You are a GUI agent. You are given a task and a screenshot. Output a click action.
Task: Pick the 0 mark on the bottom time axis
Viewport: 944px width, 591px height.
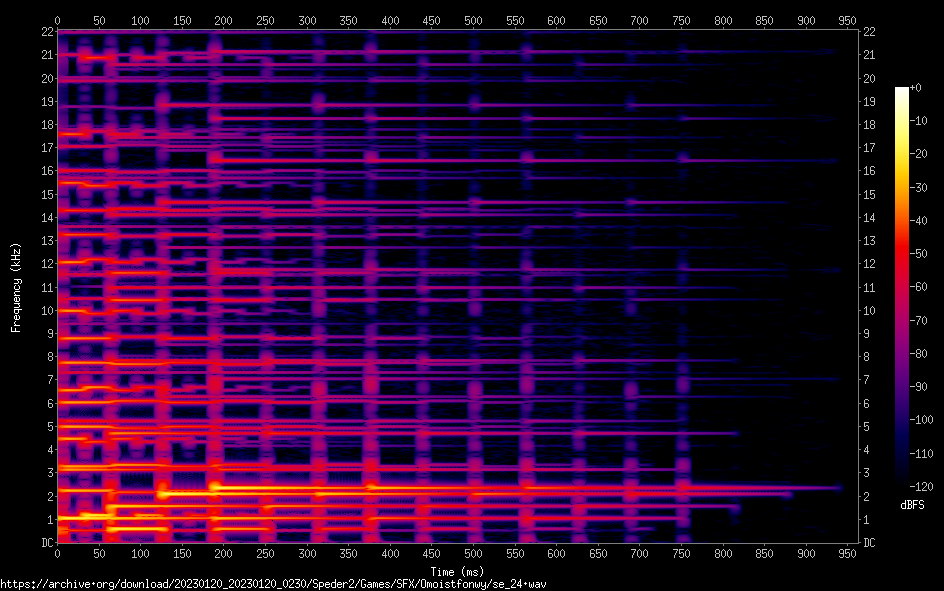[x=57, y=553]
